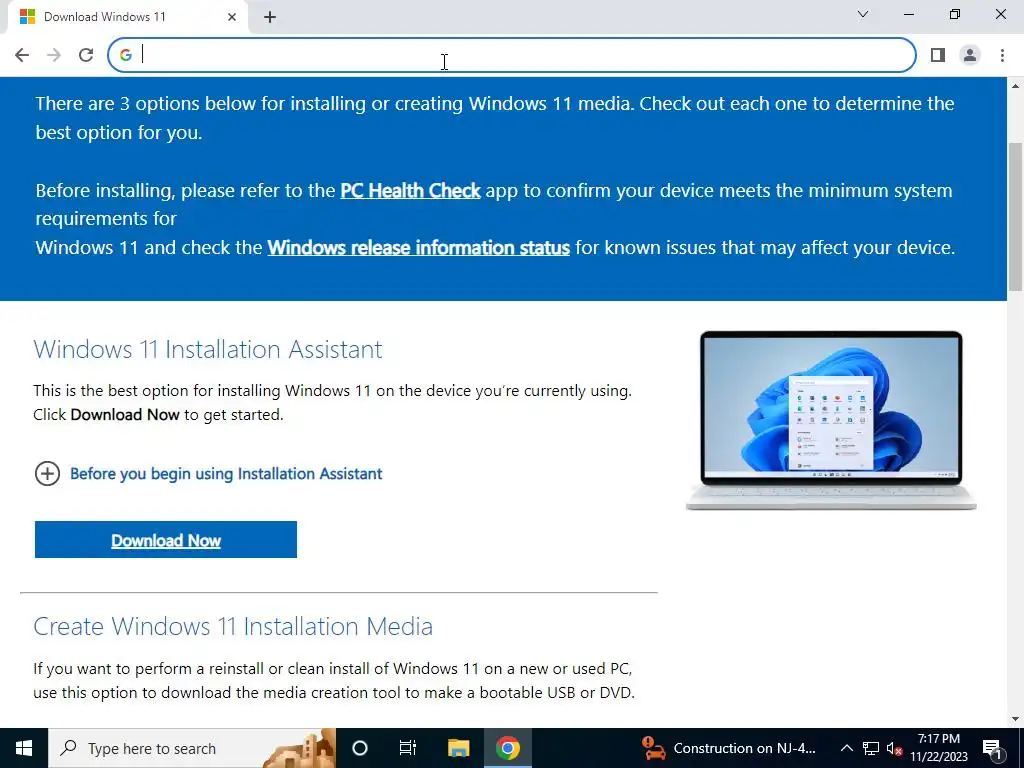Expand Before you begin using Installation Assistant
This screenshot has height=768, width=1024.
(47, 473)
